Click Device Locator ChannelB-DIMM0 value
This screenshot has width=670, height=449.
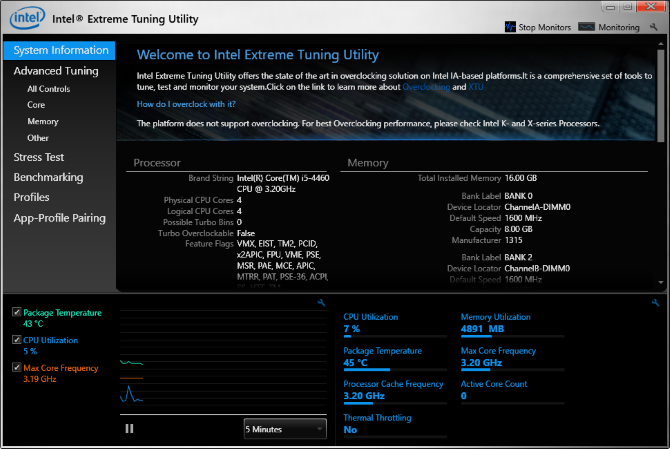[537, 269]
